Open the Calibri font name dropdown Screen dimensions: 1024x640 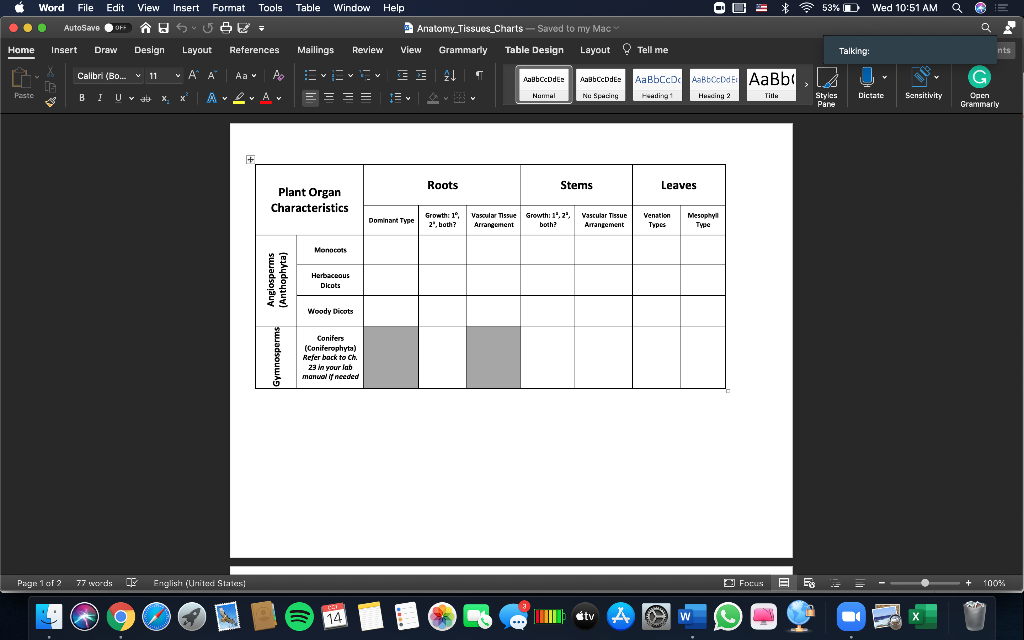pos(108,76)
